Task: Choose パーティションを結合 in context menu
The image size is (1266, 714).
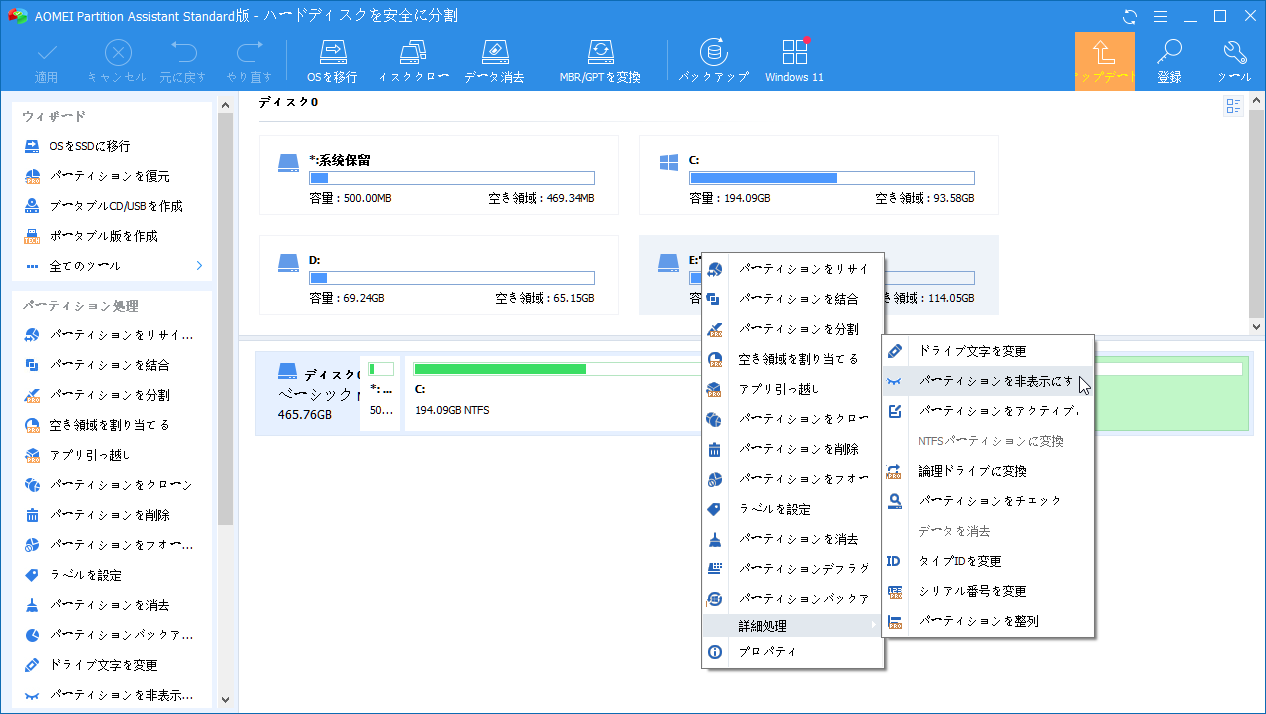Action: pyautogui.click(x=793, y=299)
